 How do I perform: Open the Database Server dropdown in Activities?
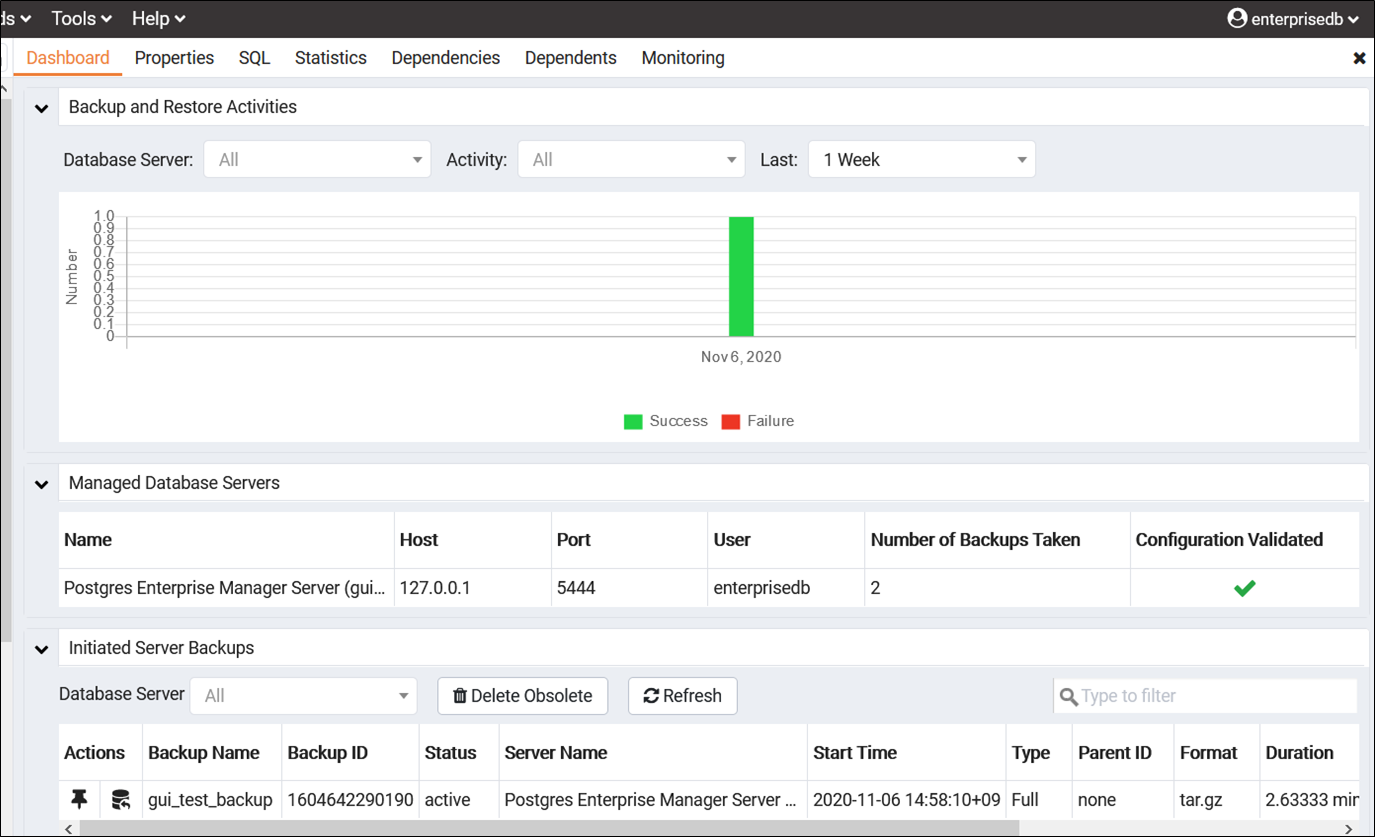(317, 160)
